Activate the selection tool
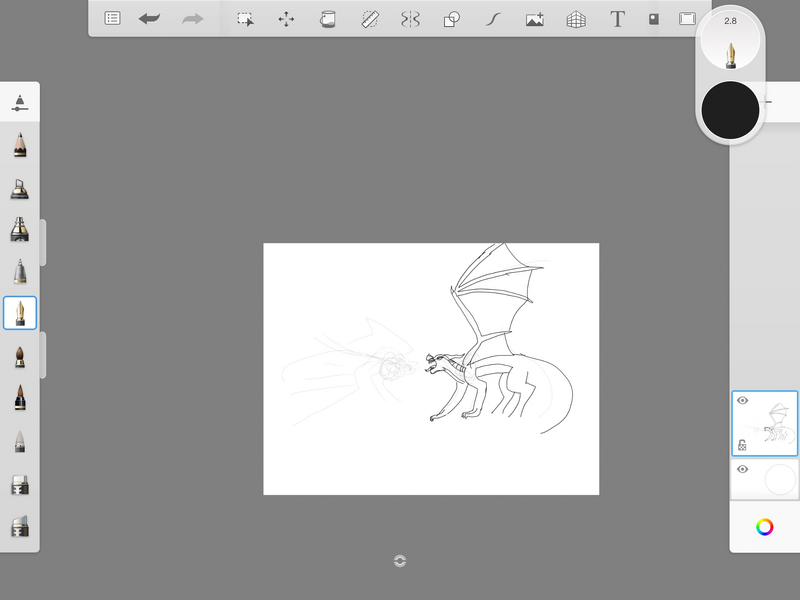This screenshot has height=600, width=800. [245, 19]
